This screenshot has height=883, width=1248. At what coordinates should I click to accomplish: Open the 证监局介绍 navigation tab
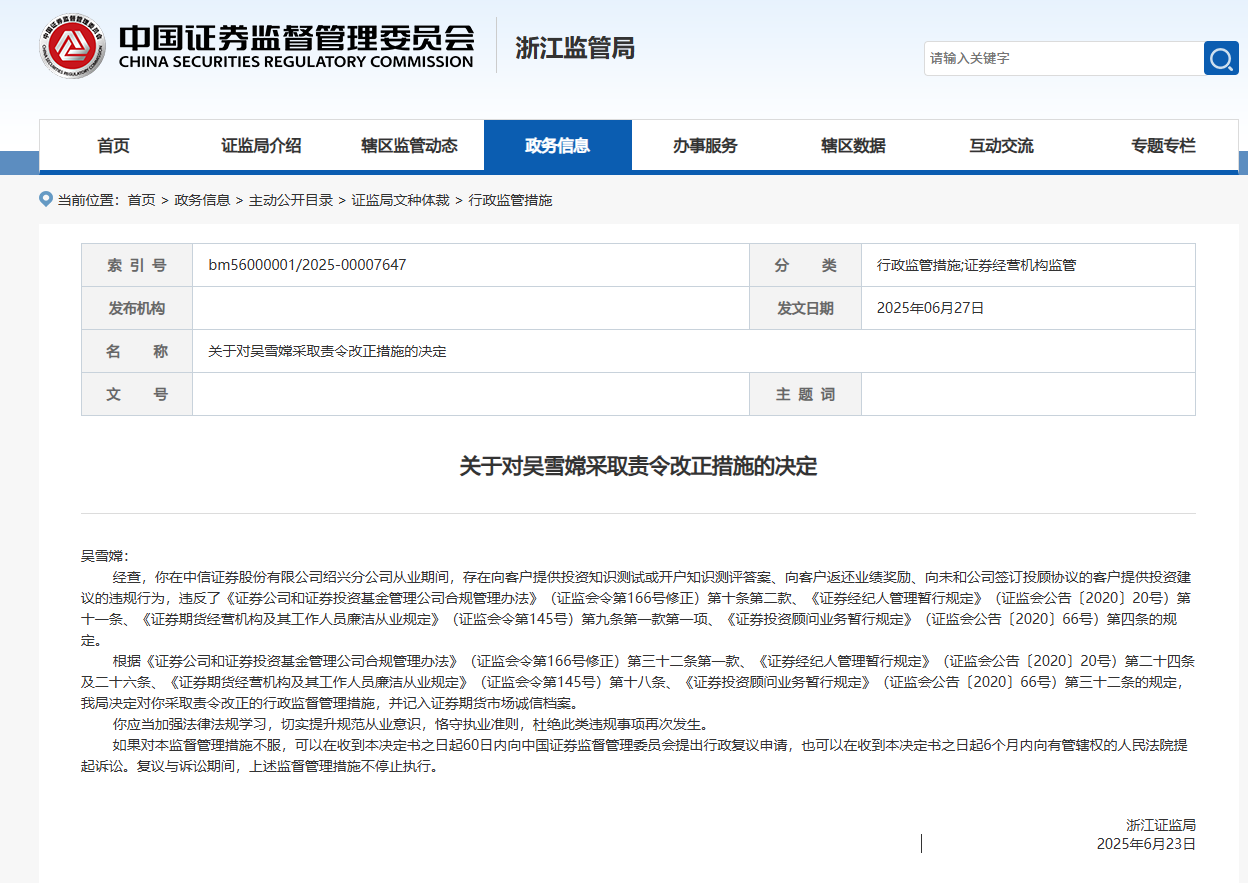(x=261, y=146)
